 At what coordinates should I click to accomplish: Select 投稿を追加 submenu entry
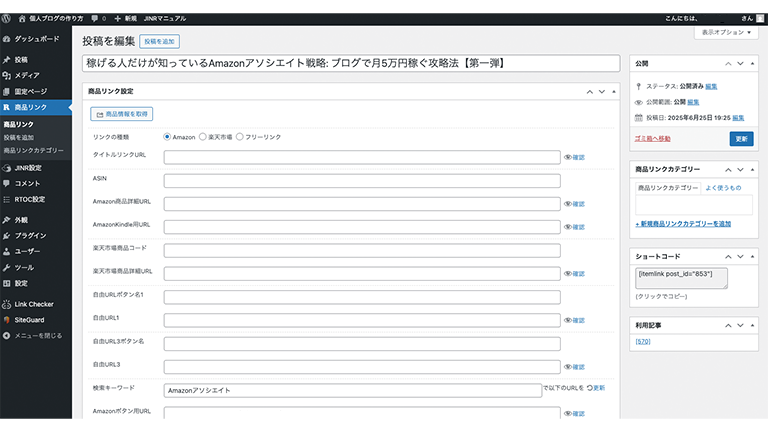(19, 138)
